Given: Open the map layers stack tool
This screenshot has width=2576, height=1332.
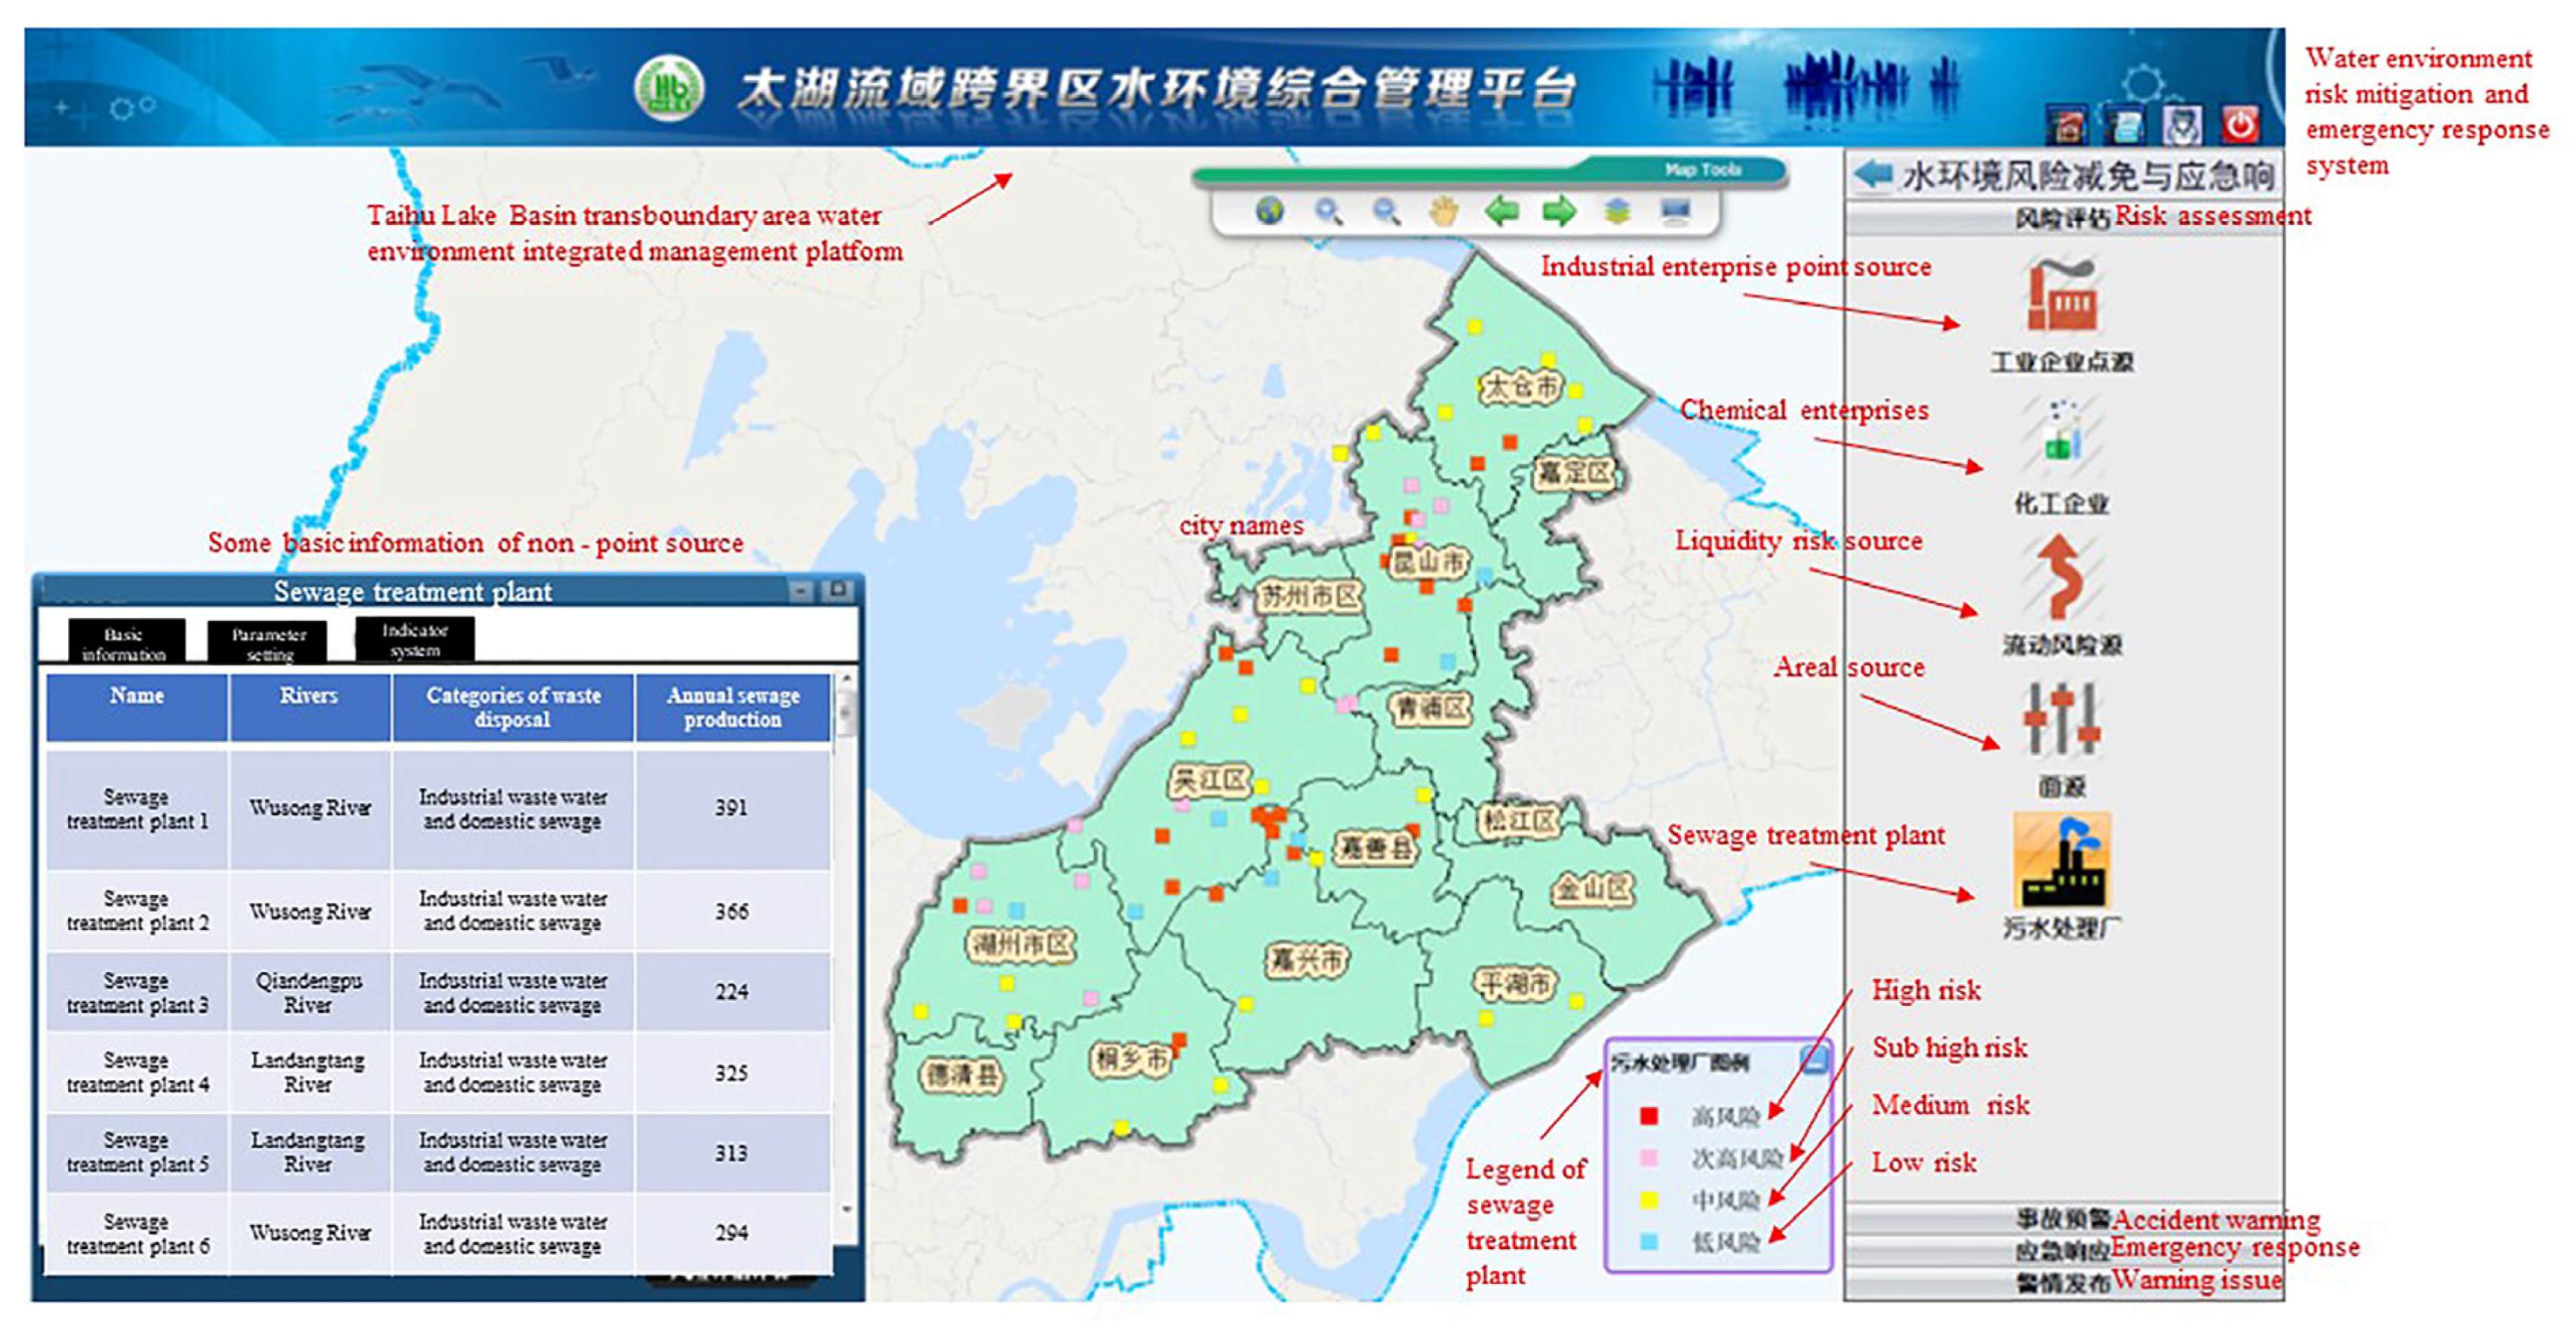Looking at the screenshot, I should (x=1617, y=211).
